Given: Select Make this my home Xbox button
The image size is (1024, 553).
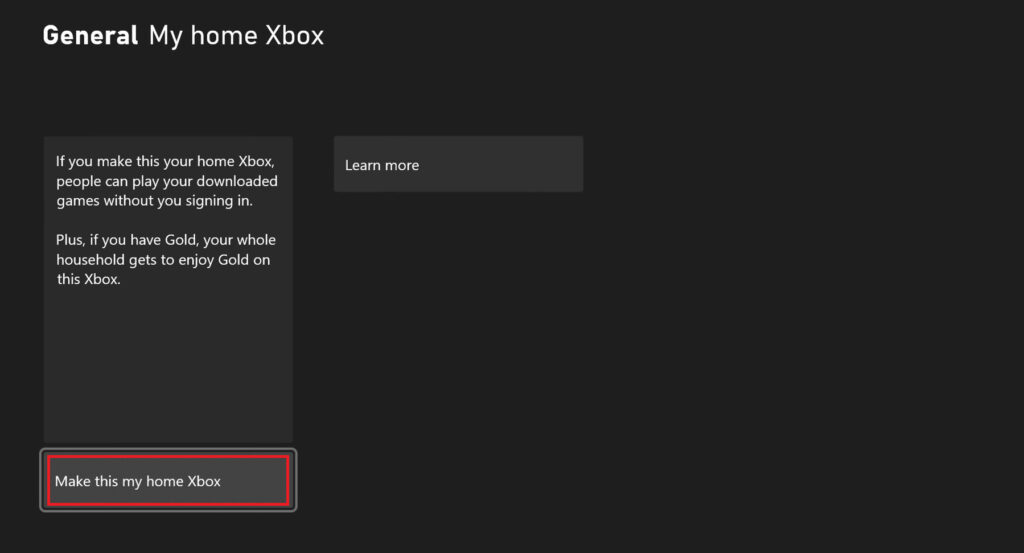Looking at the screenshot, I should tap(168, 481).
